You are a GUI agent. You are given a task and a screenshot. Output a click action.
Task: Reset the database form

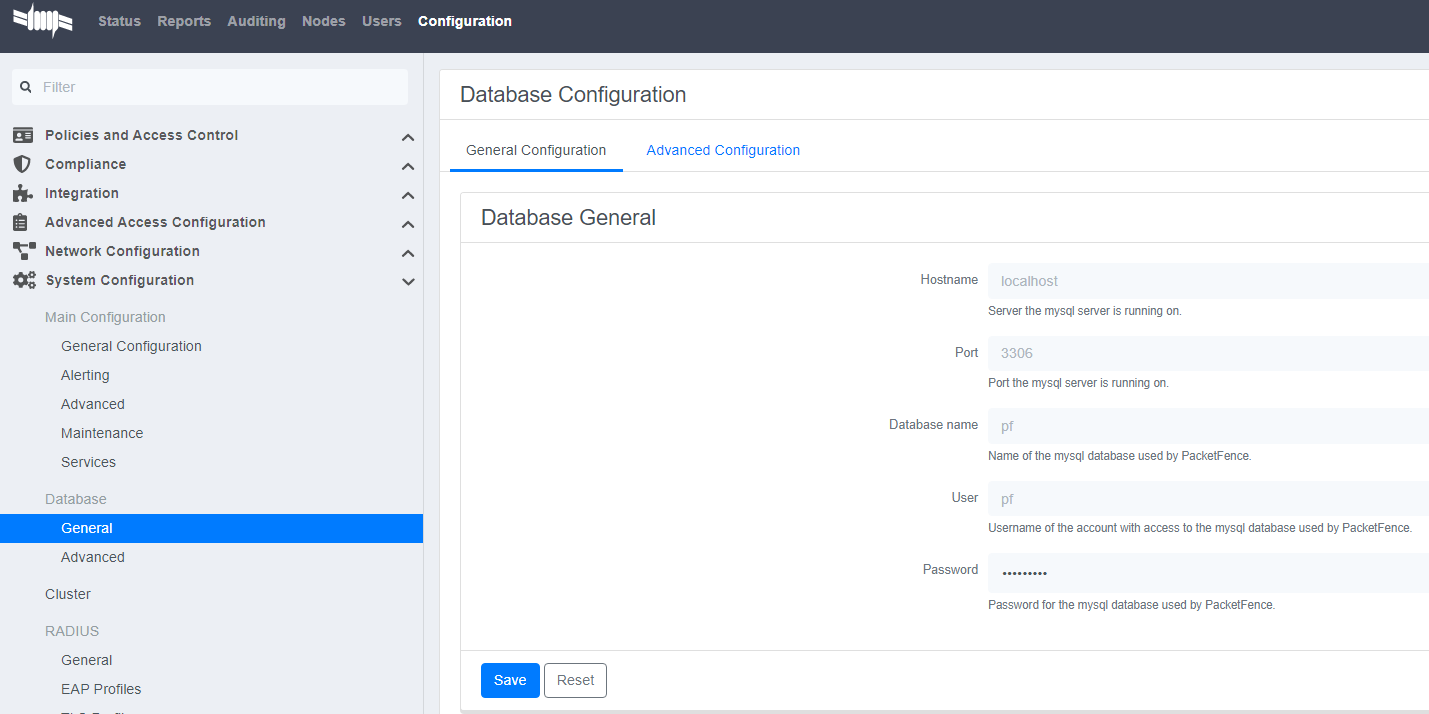[x=575, y=680]
